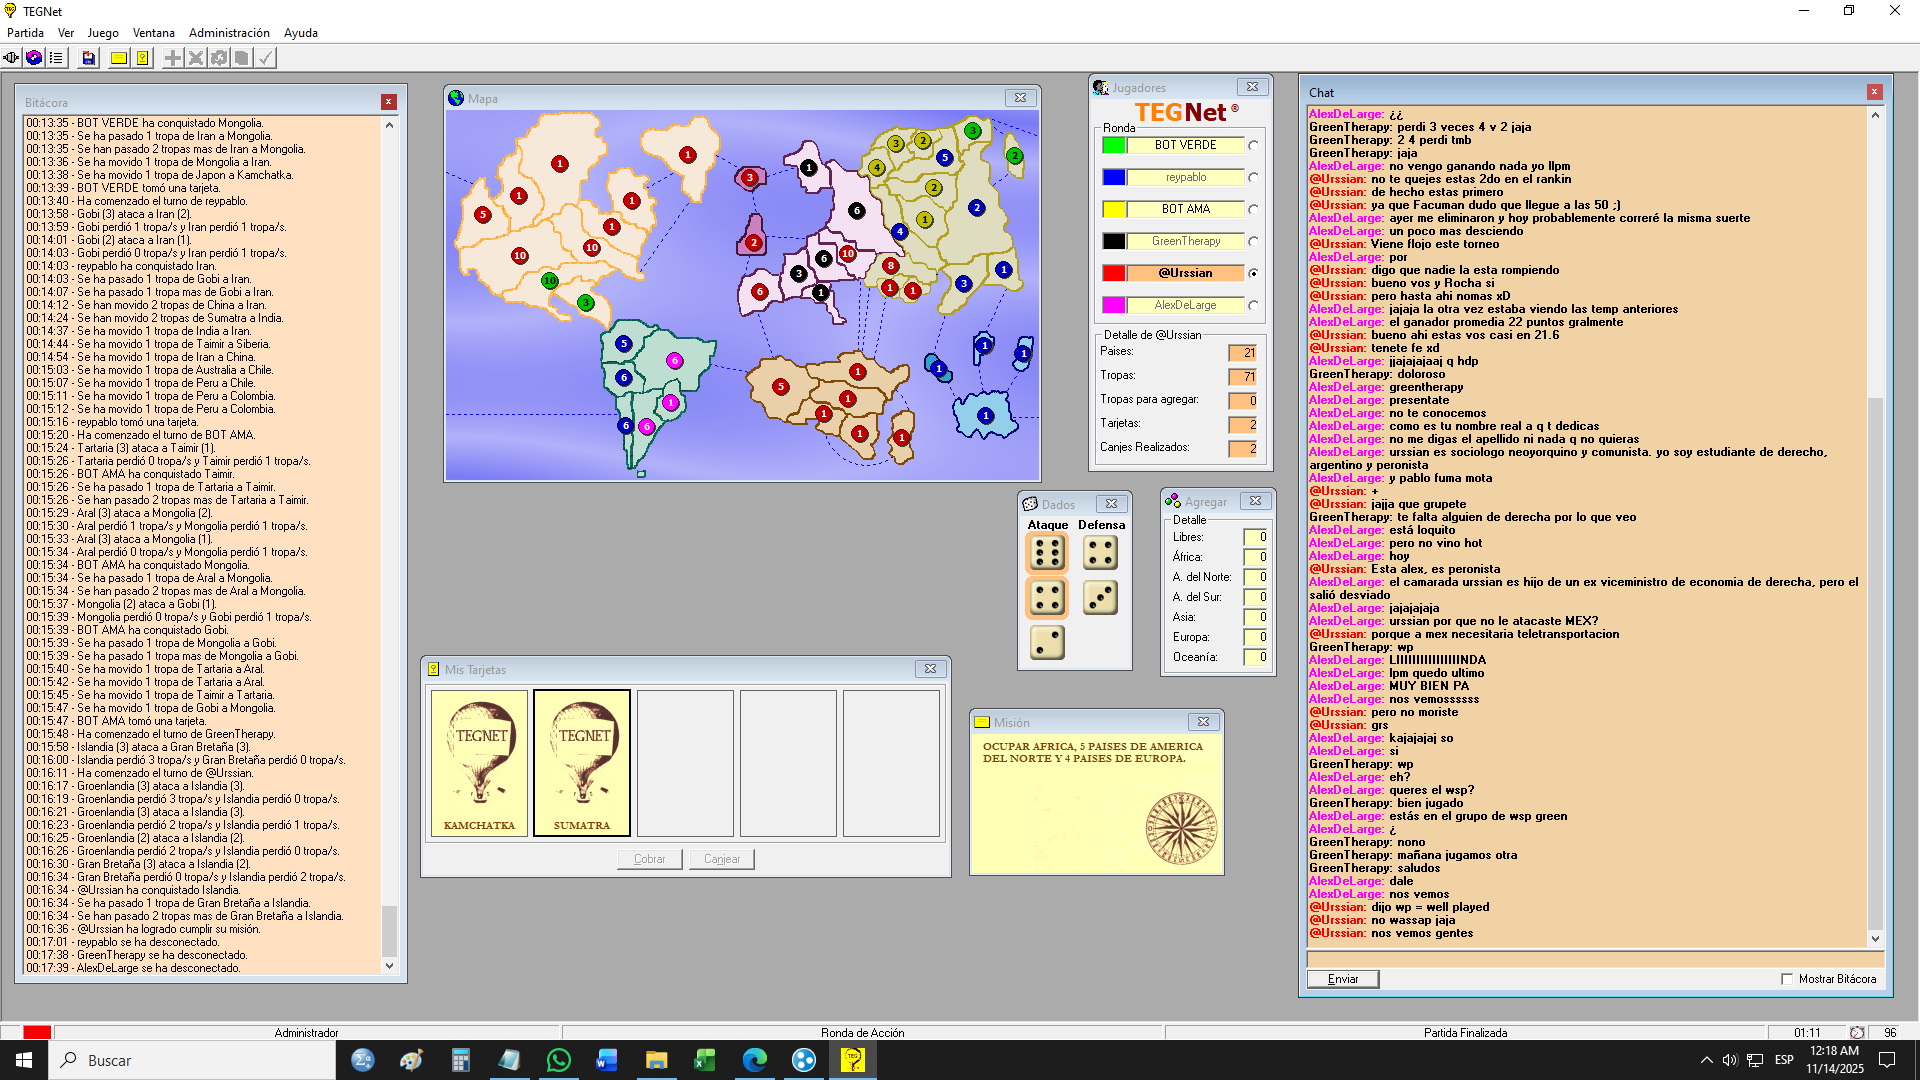Open the Juego menu
Image resolution: width=1920 pixels, height=1080 pixels.
pos(103,33)
